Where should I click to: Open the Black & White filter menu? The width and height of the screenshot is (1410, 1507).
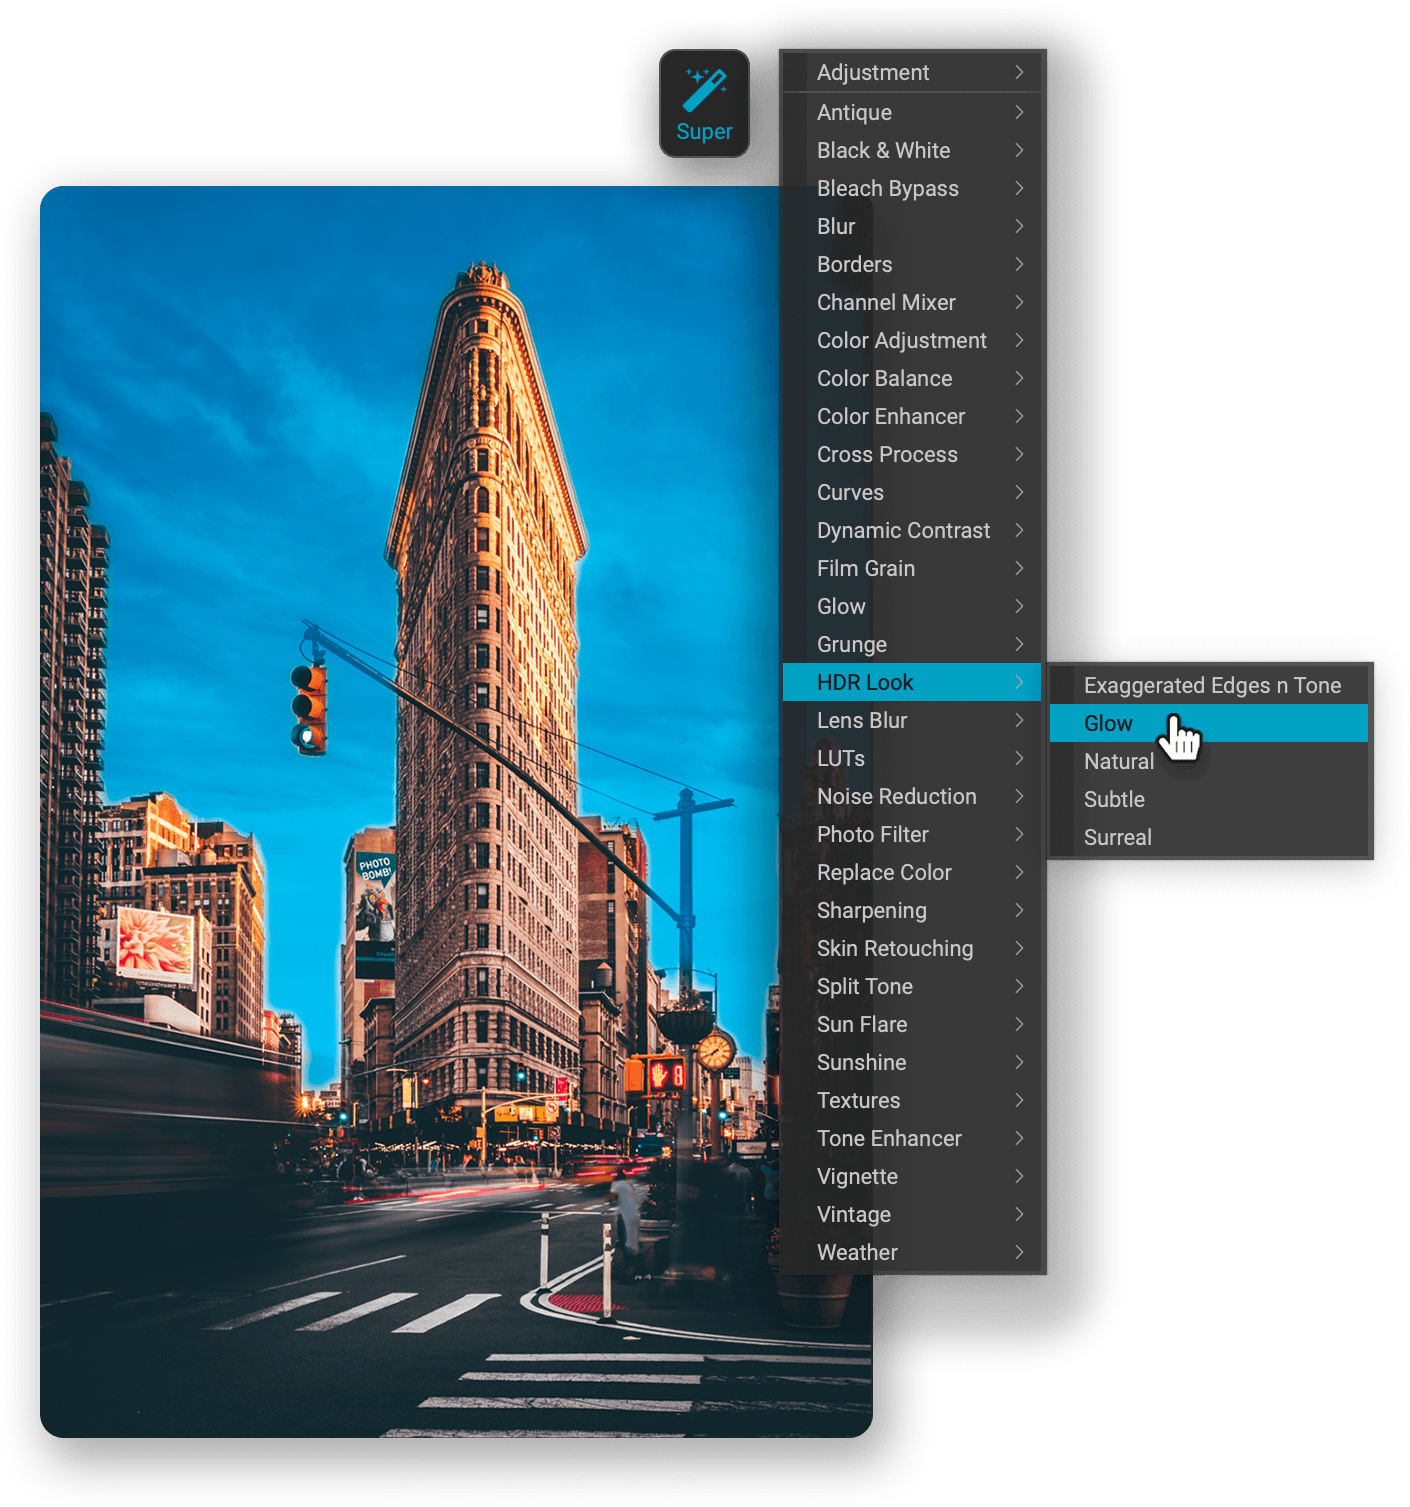tap(883, 150)
